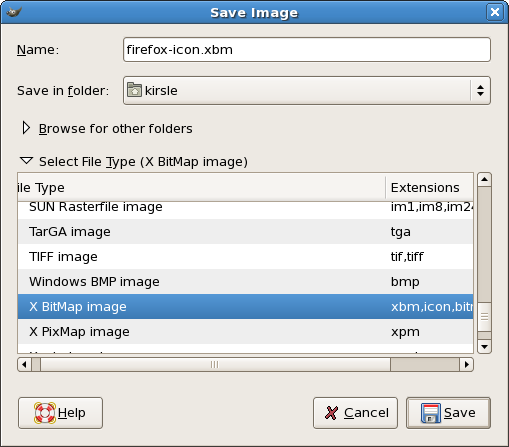Click vertical scrollbar down arrow

pos(484,347)
